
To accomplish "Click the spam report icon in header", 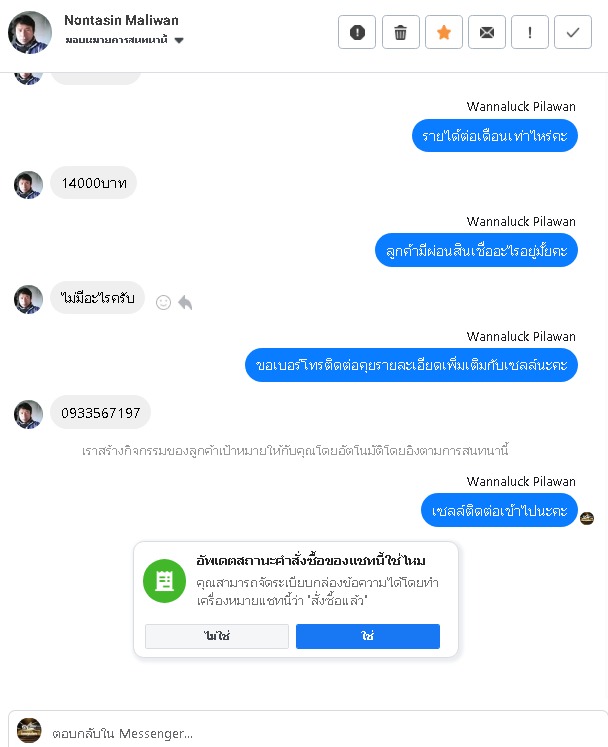I will pos(357,32).
